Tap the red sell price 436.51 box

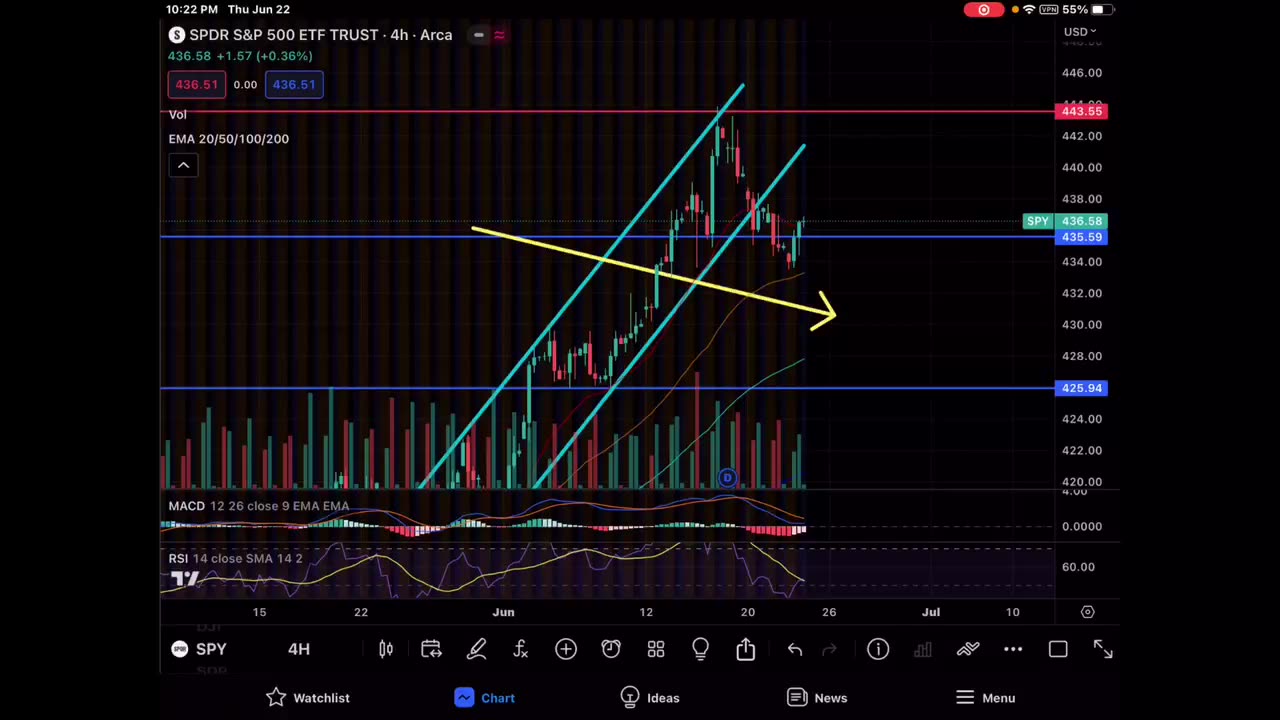click(x=196, y=84)
